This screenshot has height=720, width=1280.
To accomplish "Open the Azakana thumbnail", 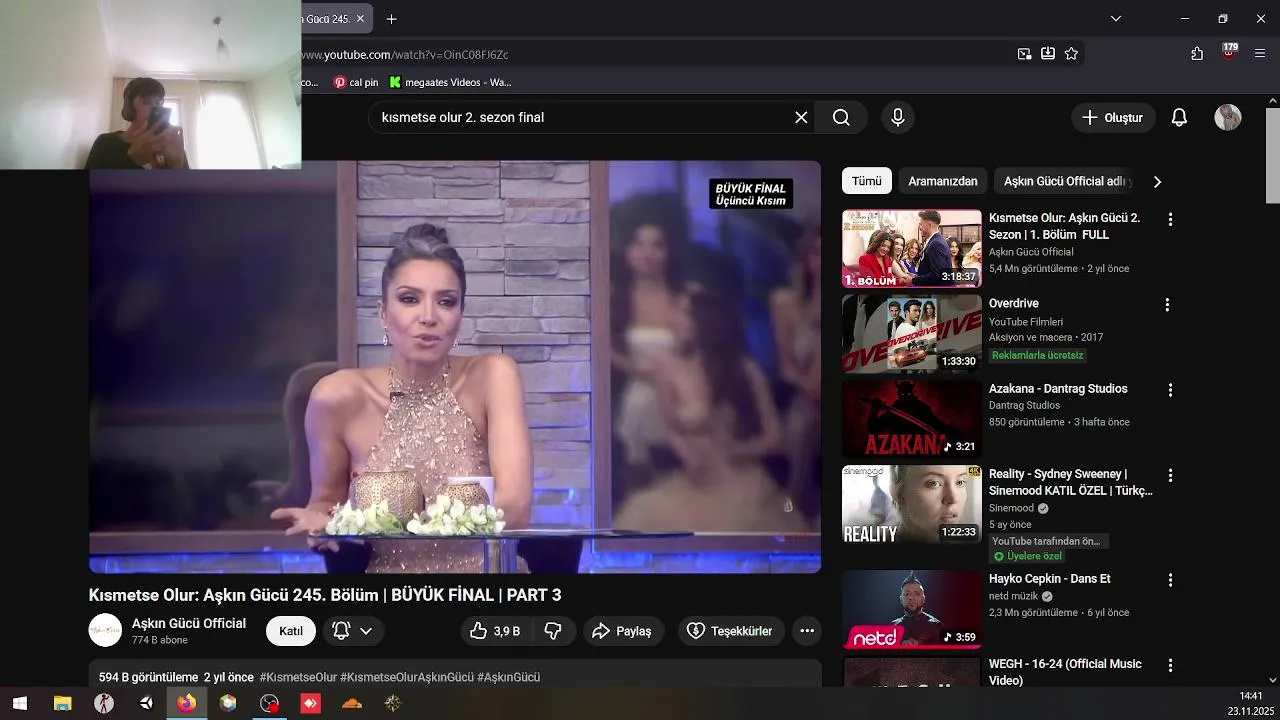I will [912, 418].
